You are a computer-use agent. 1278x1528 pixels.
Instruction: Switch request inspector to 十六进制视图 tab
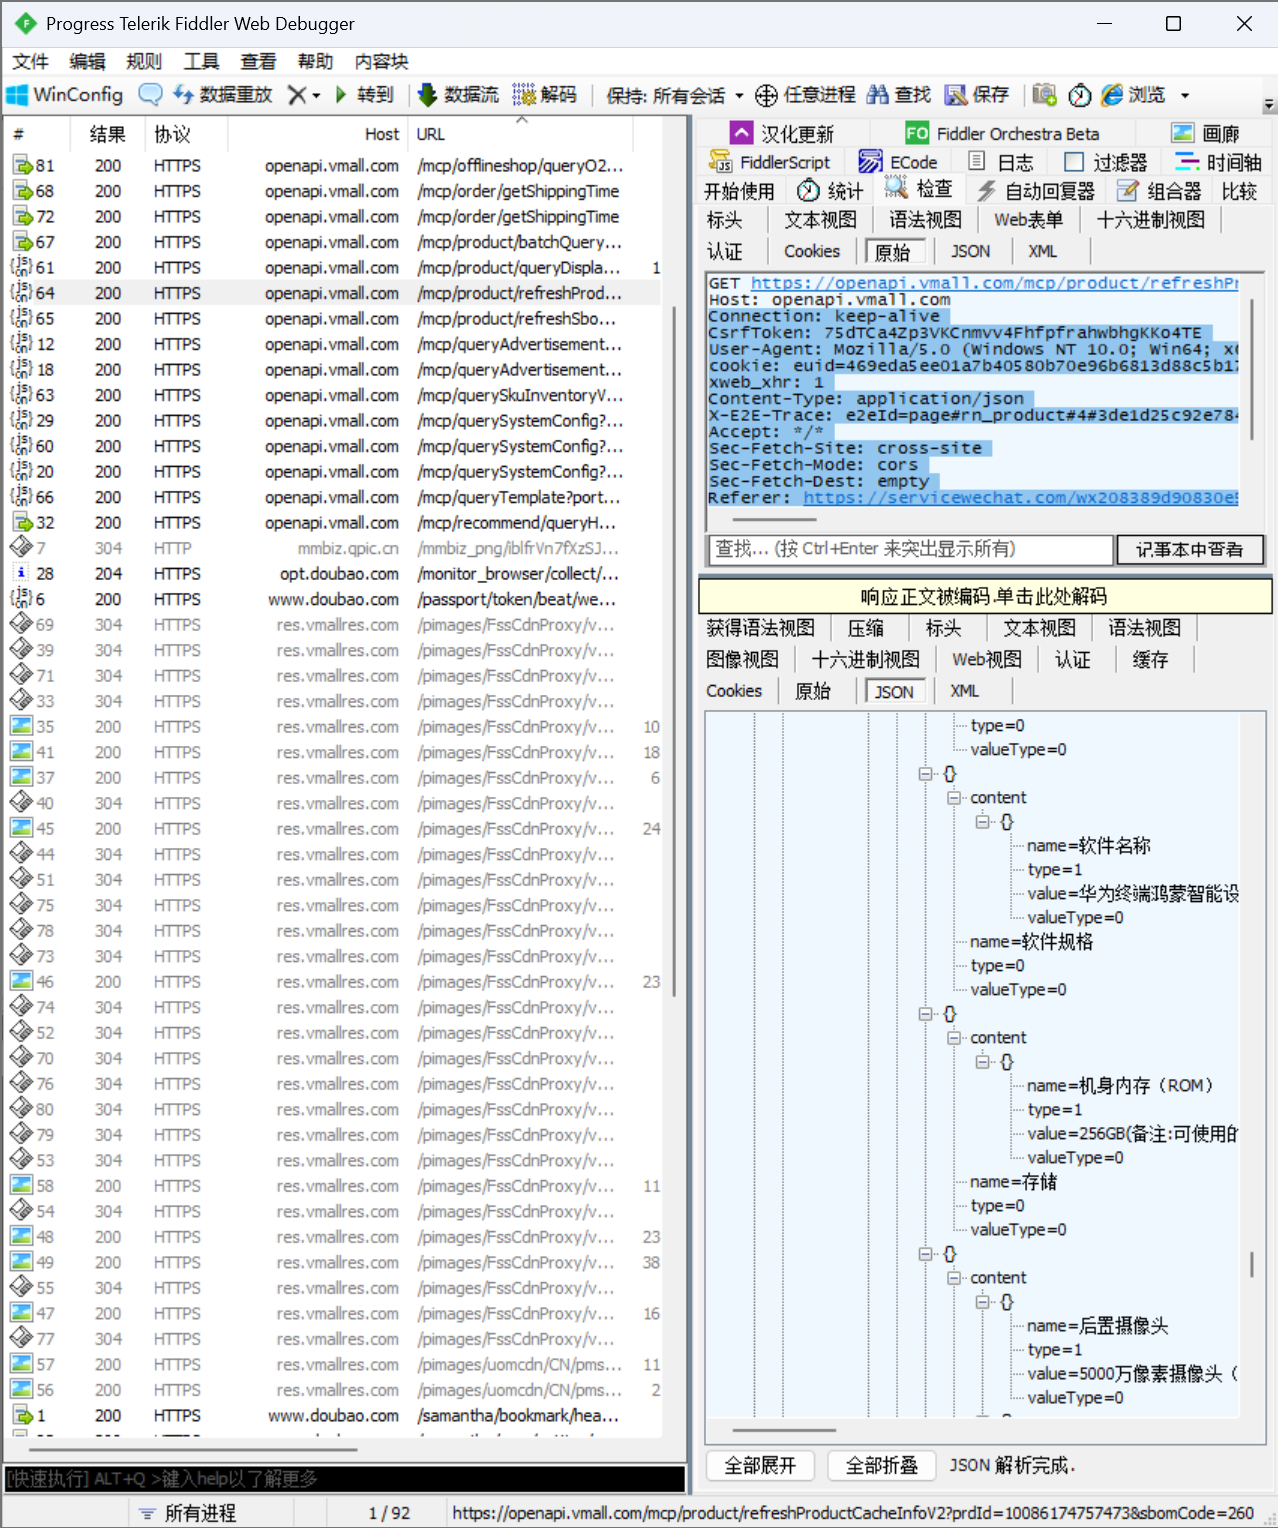point(1151,220)
